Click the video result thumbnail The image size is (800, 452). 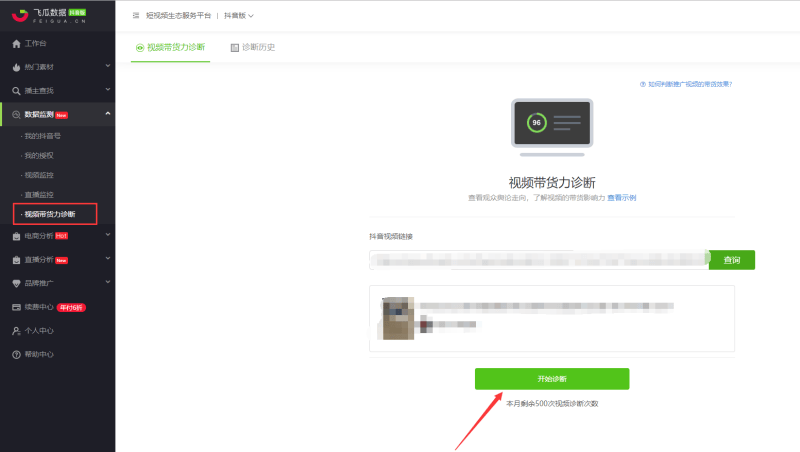(x=398, y=318)
